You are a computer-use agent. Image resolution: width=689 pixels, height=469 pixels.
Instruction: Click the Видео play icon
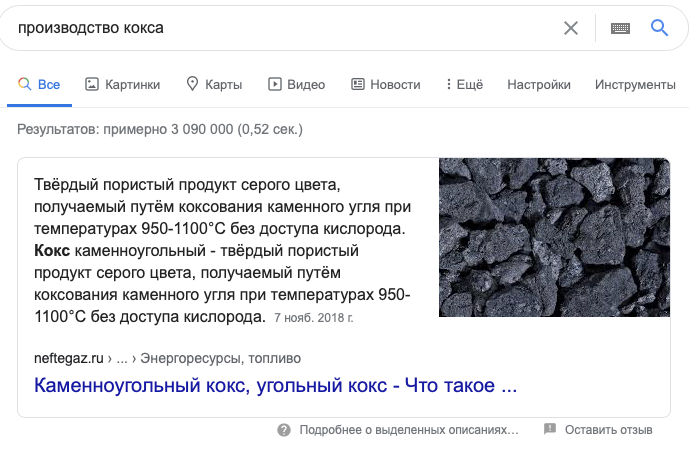point(275,84)
